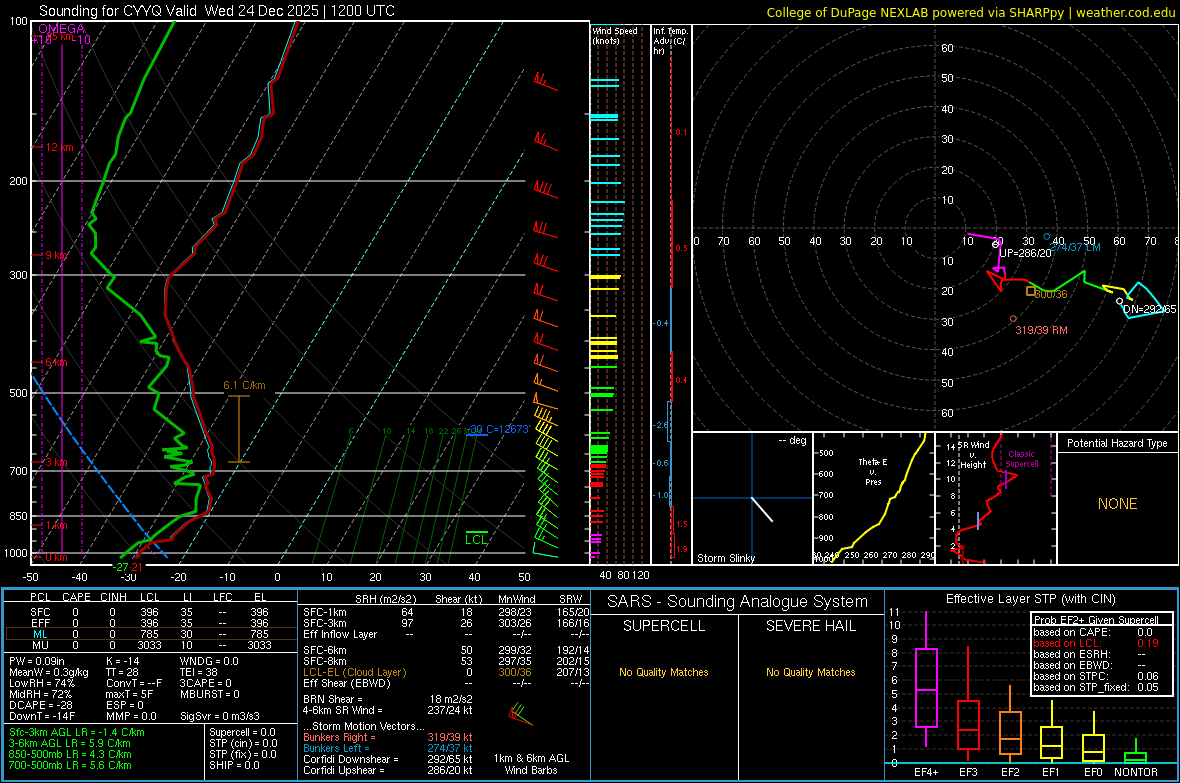
Task: Click the CINH column header
Action: coord(113,597)
